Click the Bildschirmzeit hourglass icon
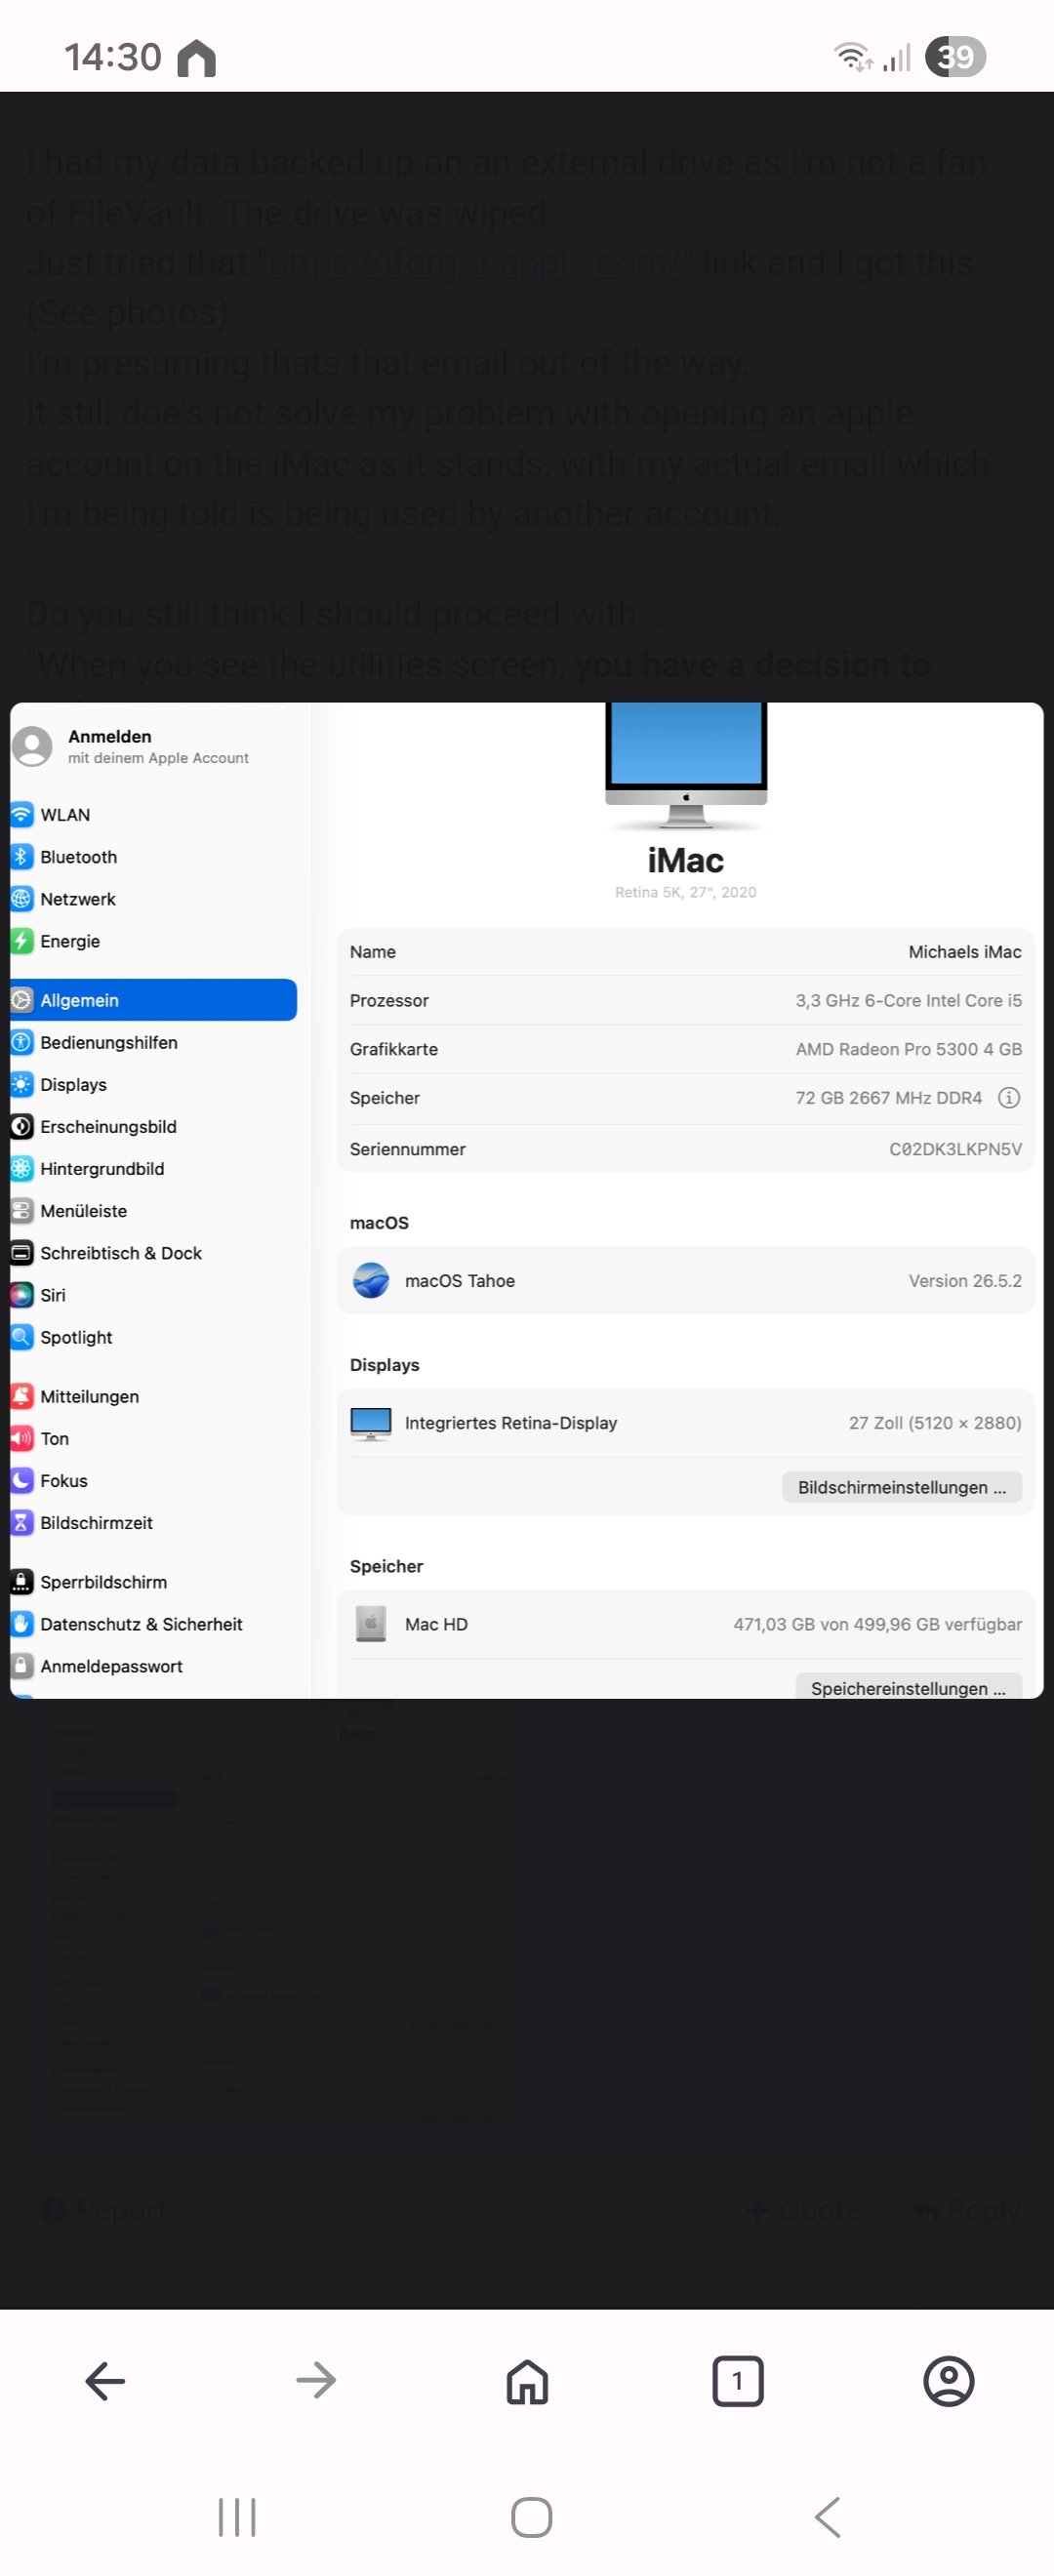Screen dimensions: 1054x2576 [x=21, y=1521]
